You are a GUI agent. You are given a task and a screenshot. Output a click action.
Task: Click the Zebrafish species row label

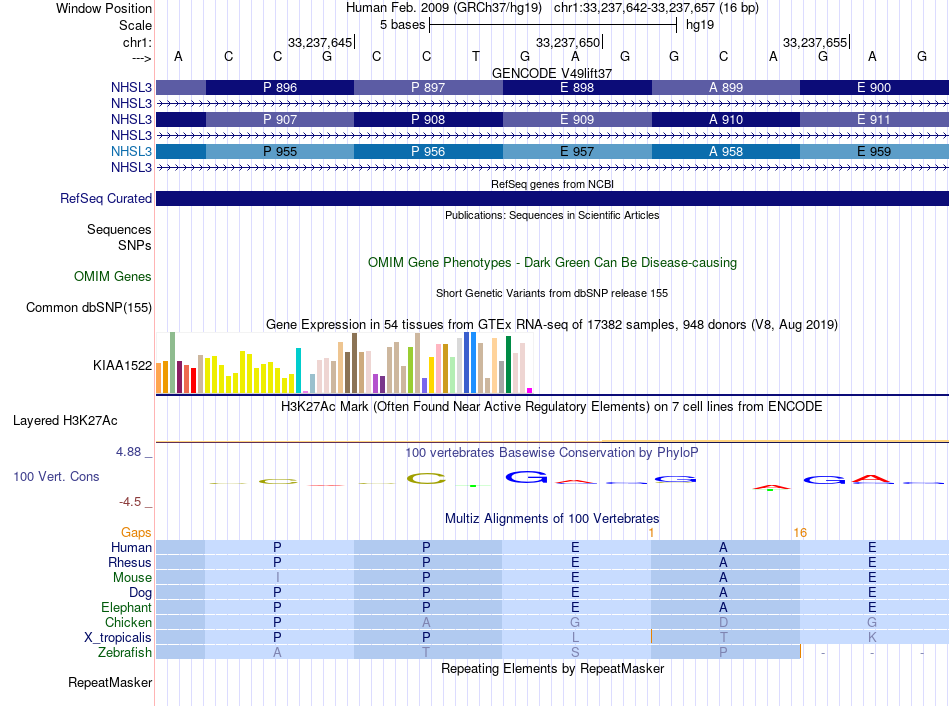pyautogui.click(x=125, y=653)
